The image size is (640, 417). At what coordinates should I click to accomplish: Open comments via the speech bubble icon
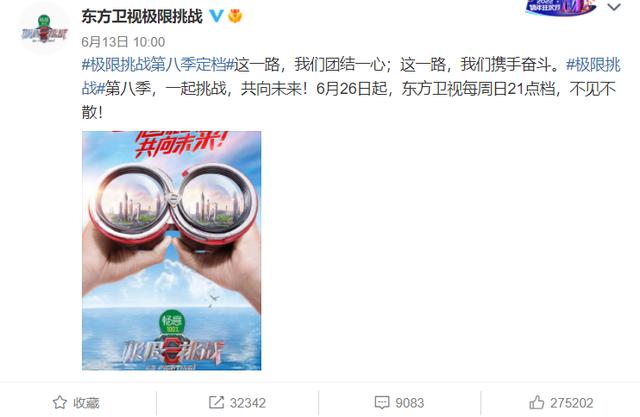coord(382,402)
